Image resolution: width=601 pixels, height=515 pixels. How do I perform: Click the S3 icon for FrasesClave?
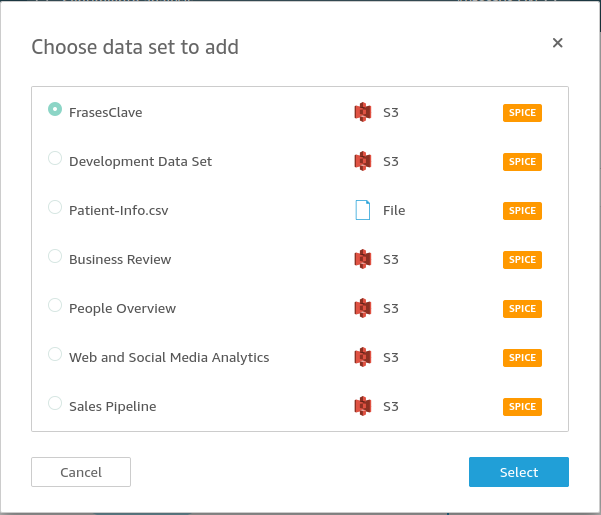362,113
